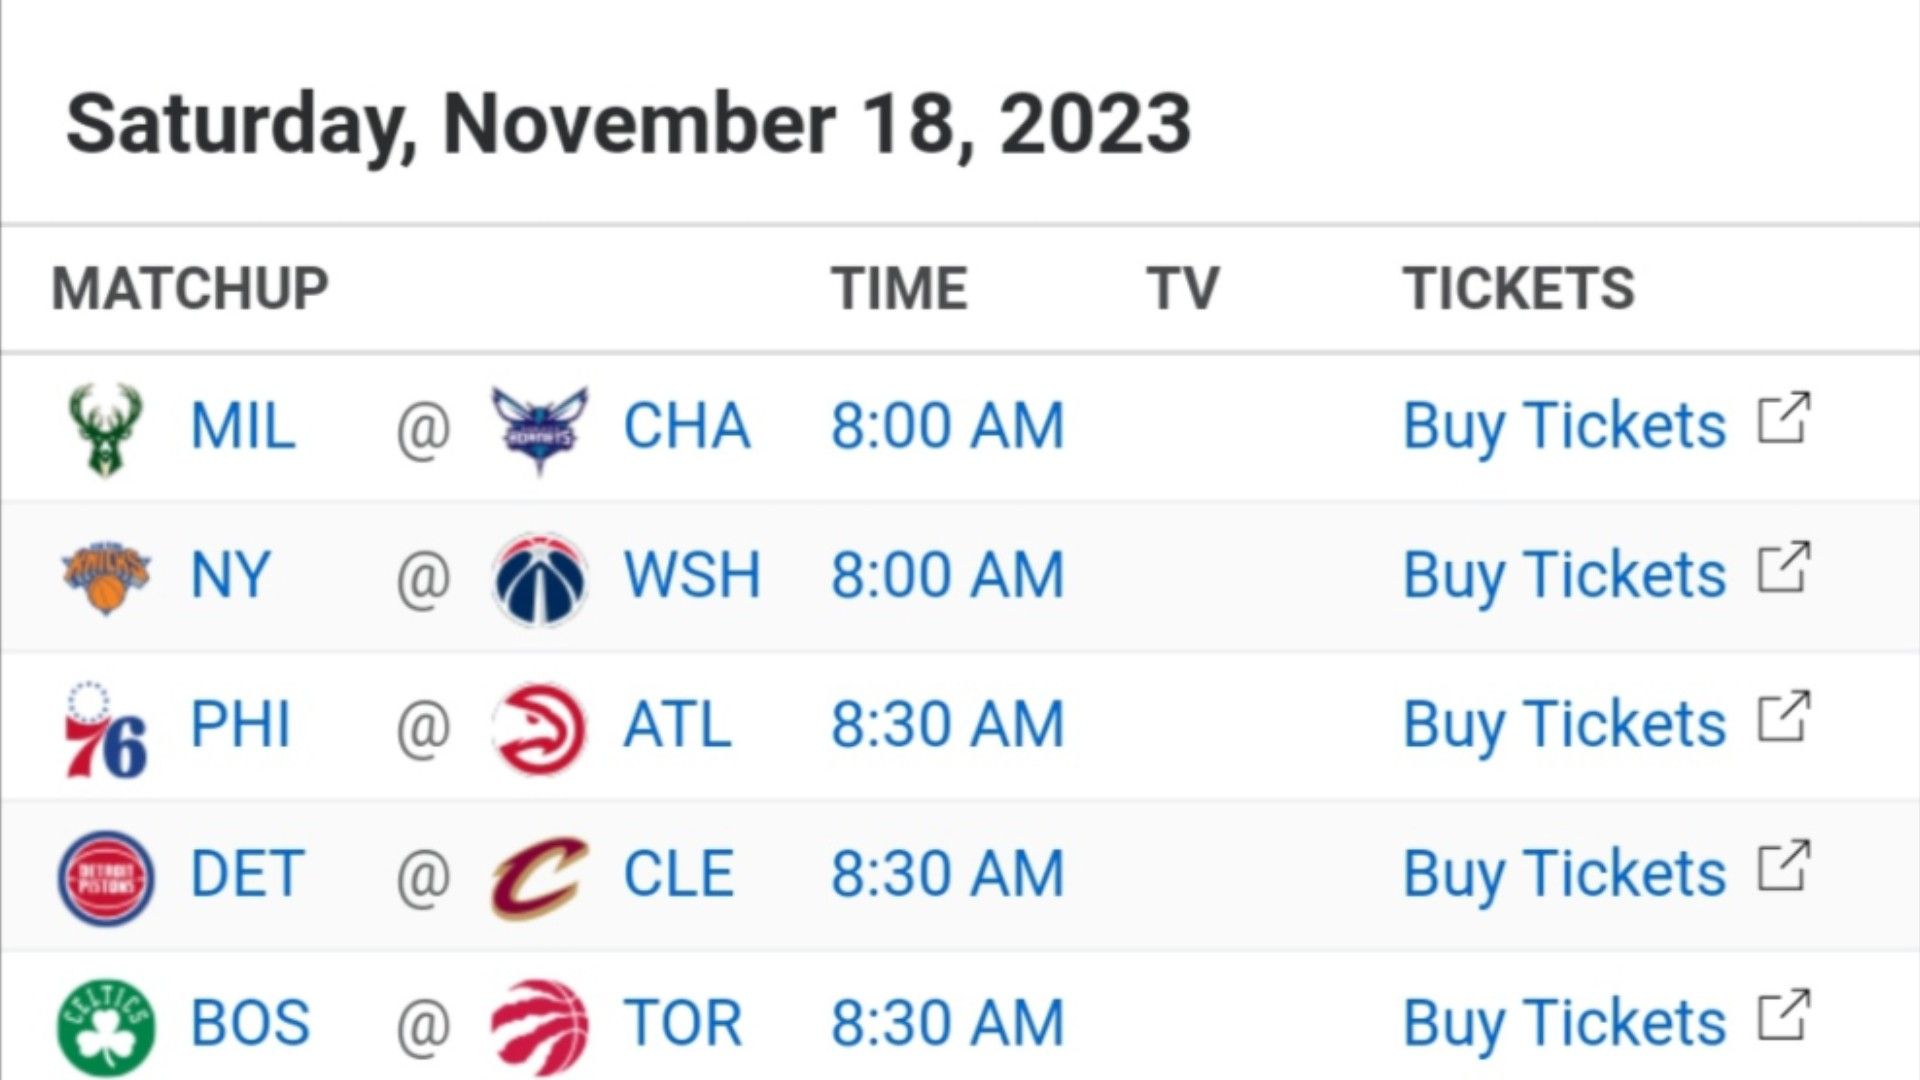
Task: Open the 8:30 AM PHI-ATL game time
Action: [947, 724]
